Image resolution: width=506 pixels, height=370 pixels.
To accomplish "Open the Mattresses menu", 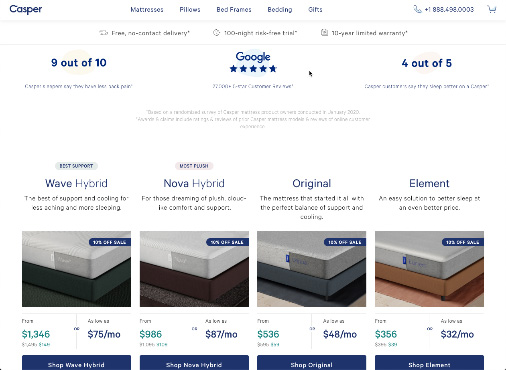I will (x=147, y=10).
